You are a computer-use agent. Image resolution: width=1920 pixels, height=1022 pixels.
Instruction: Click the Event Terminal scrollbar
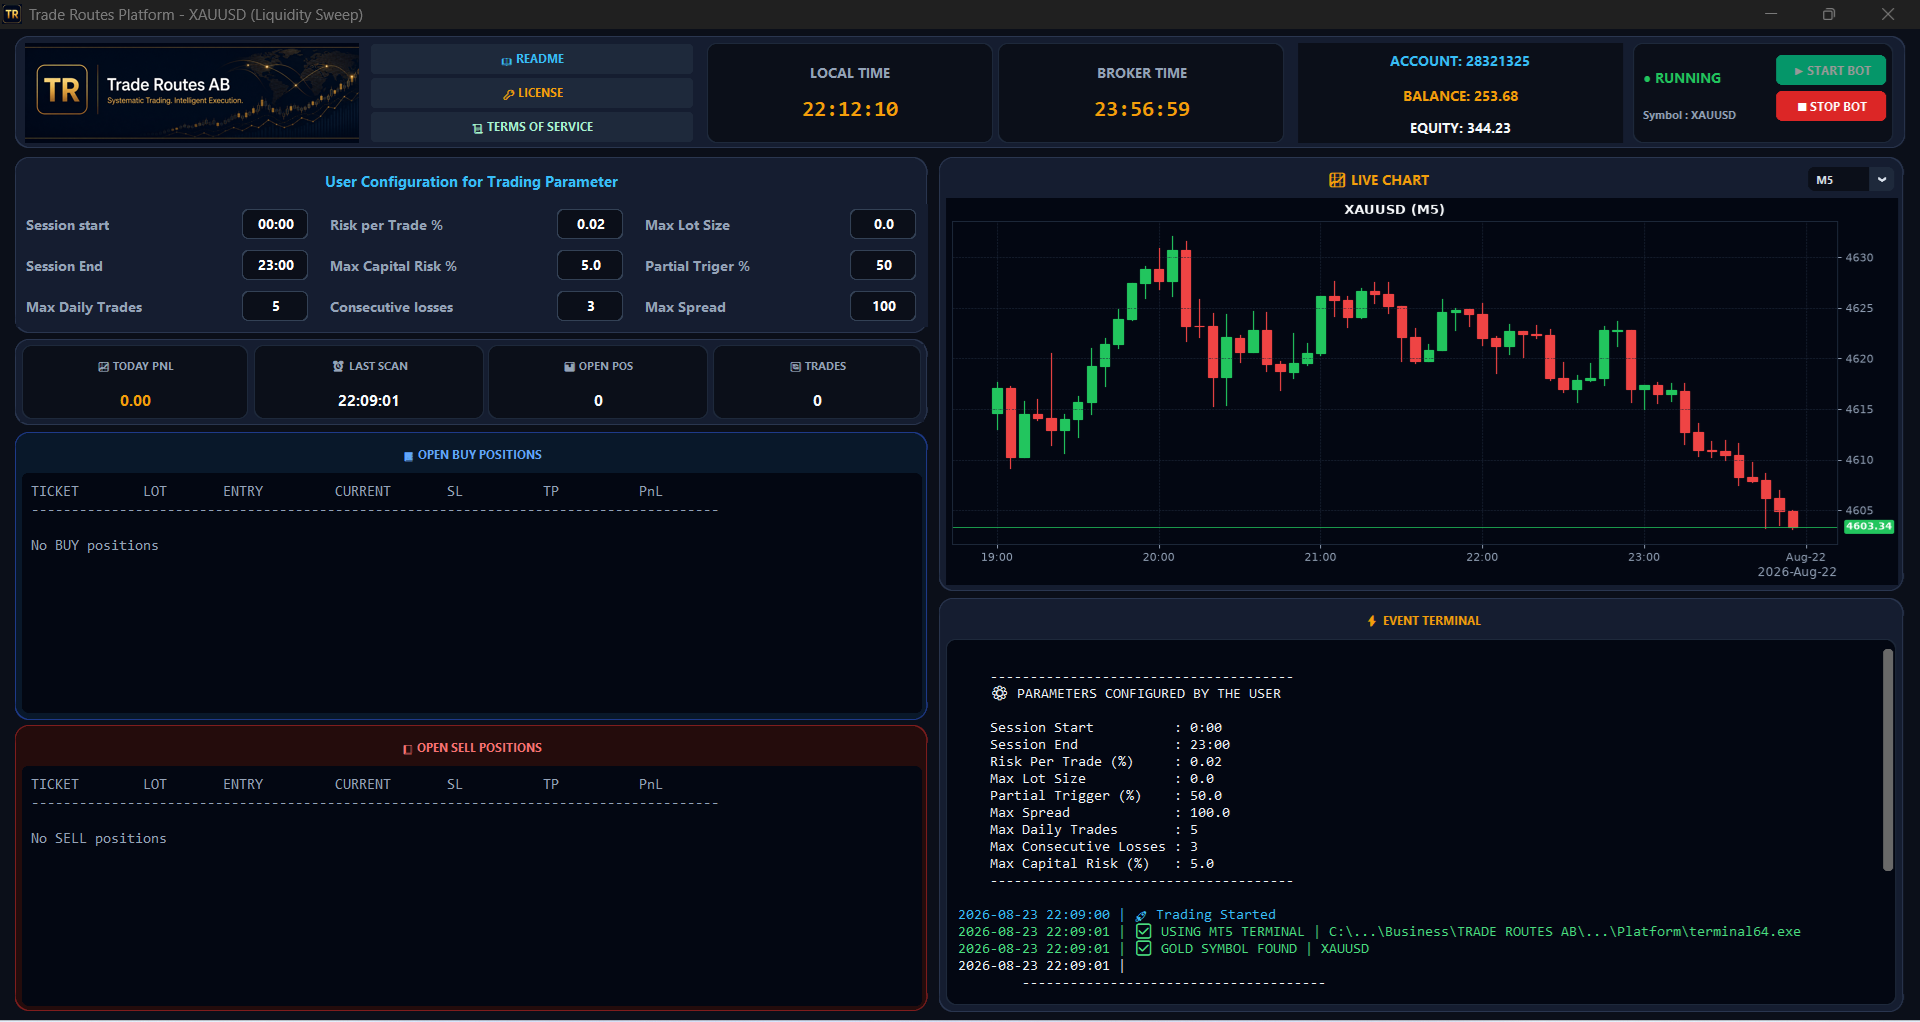click(x=1888, y=760)
